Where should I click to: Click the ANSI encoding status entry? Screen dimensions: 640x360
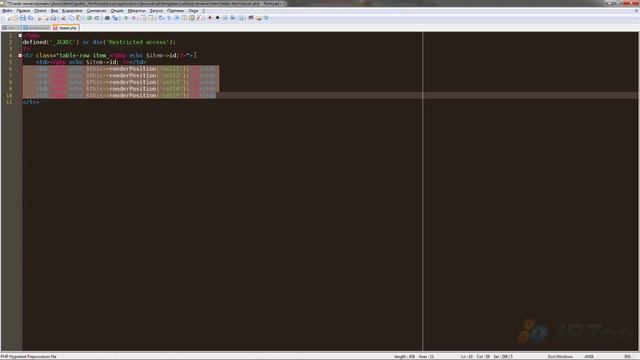click(x=589, y=357)
